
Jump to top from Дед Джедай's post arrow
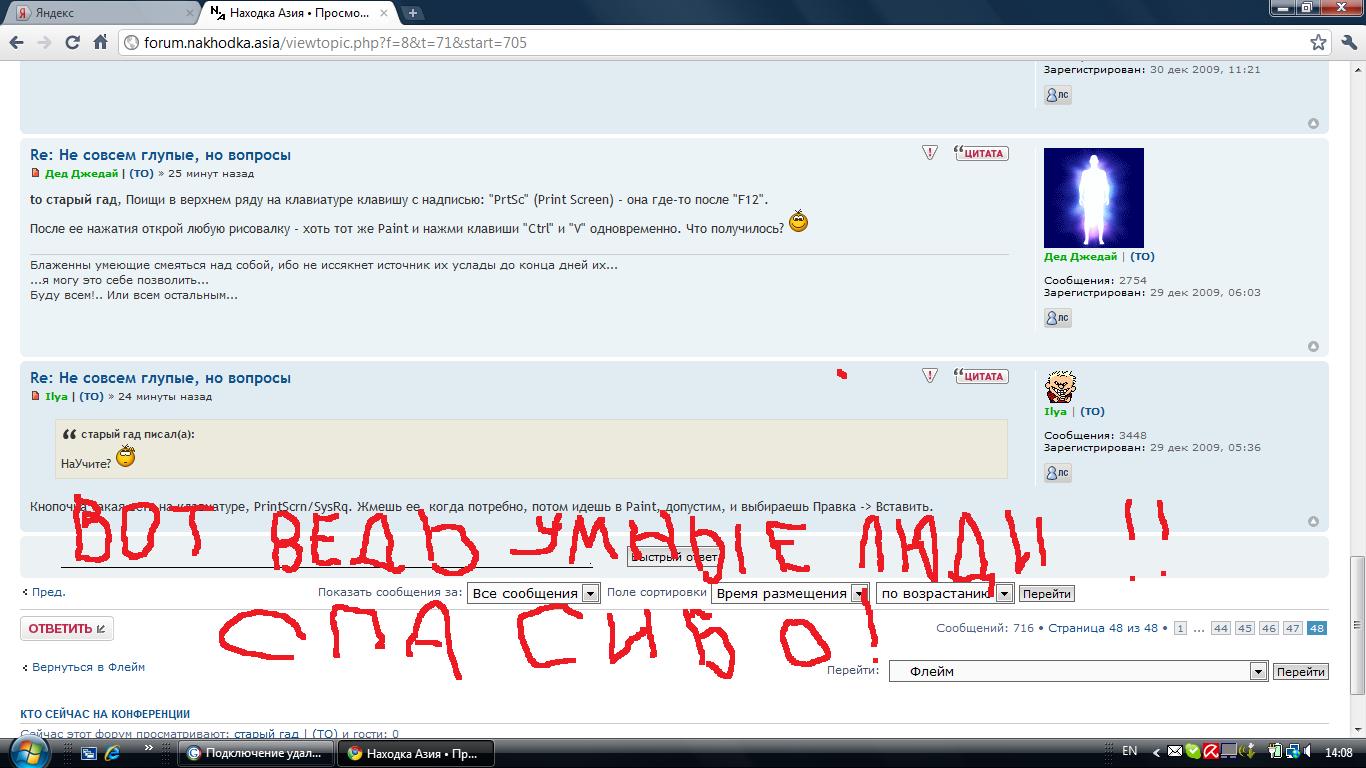[1313, 347]
